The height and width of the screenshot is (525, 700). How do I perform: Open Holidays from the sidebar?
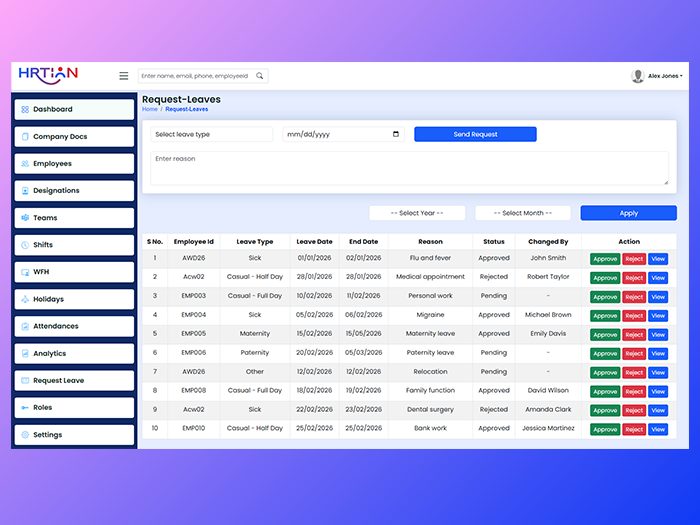point(74,299)
